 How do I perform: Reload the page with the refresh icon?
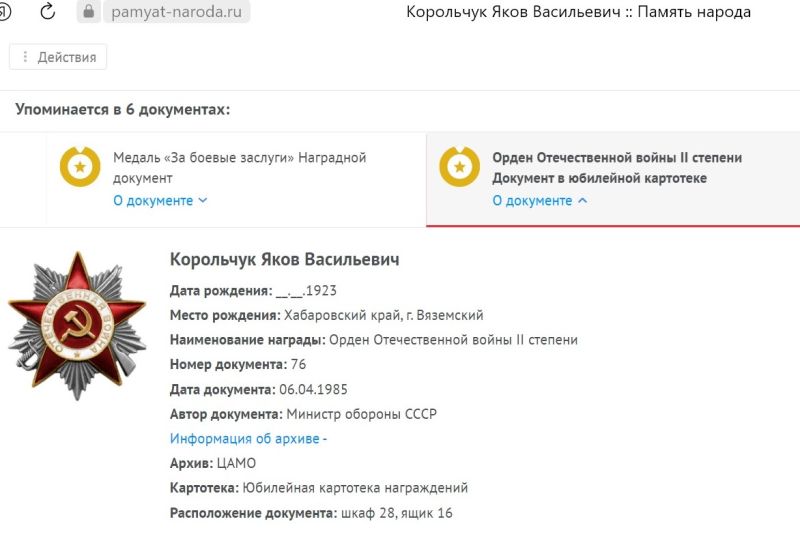tap(47, 11)
